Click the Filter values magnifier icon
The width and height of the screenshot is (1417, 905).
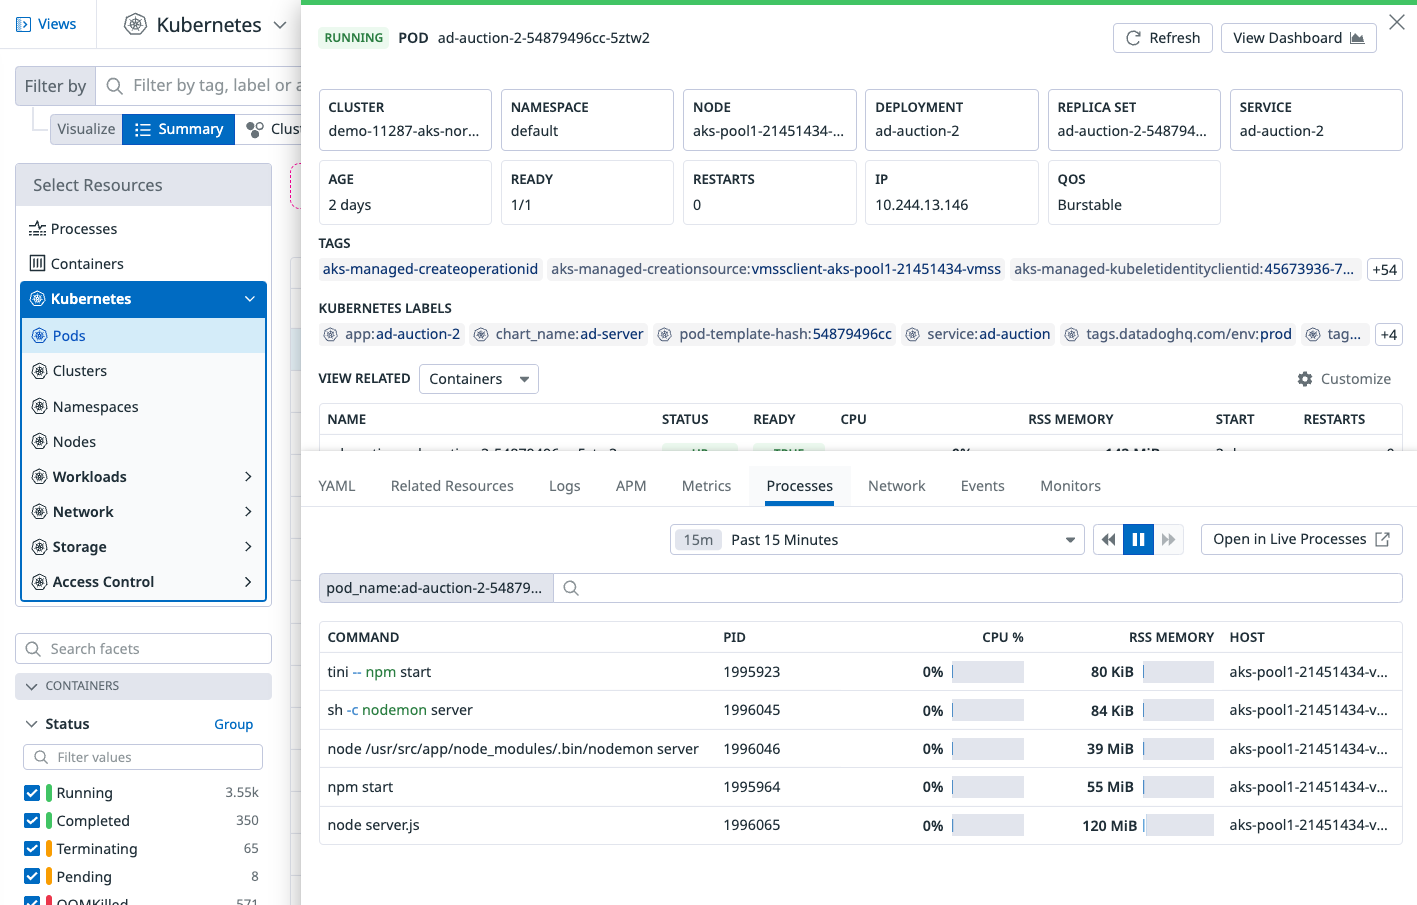(x=41, y=757)
